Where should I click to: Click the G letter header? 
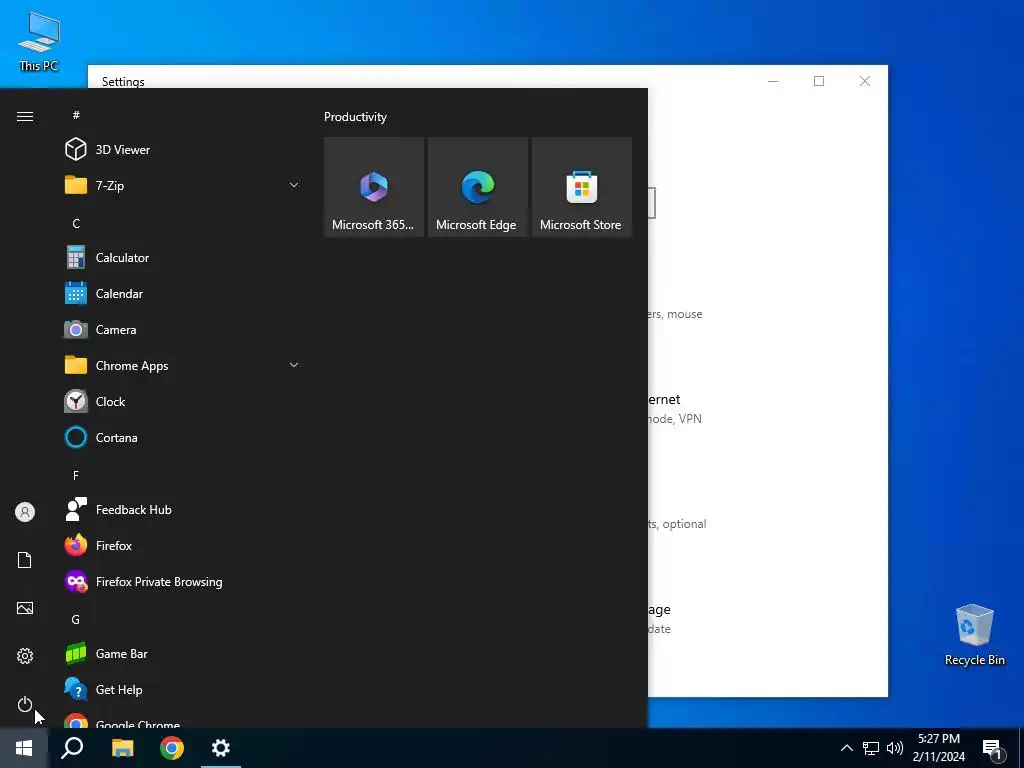(x=76, y=619)
